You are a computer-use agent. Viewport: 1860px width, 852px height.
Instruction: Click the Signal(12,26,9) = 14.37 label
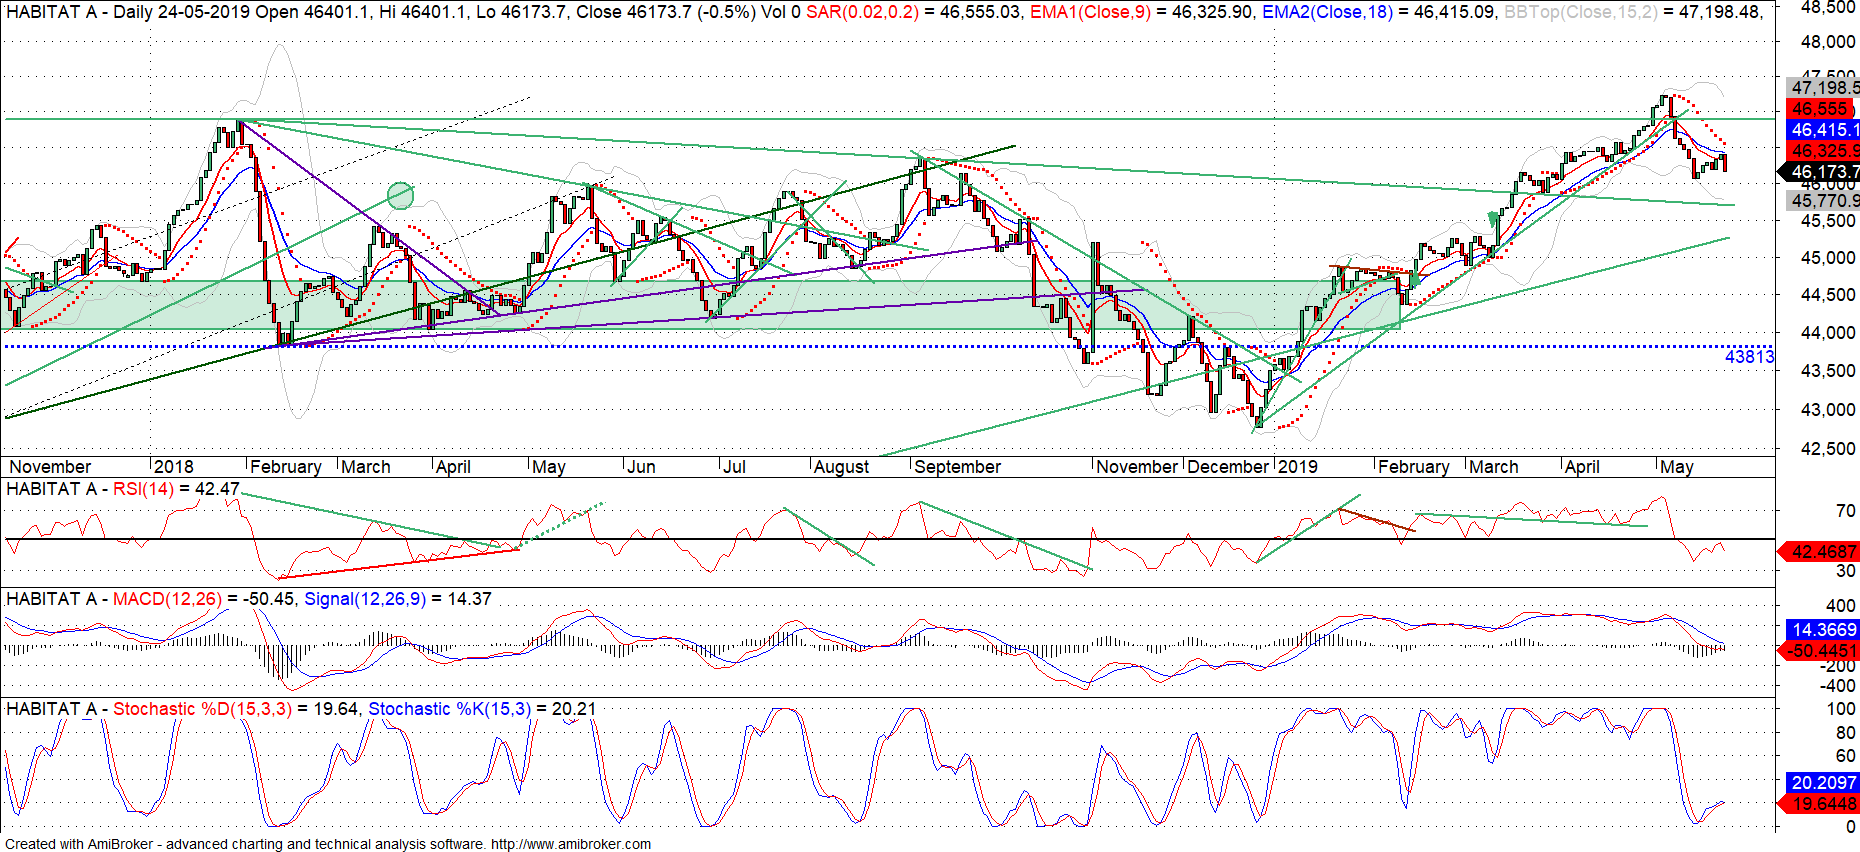(x=398, y=599)
